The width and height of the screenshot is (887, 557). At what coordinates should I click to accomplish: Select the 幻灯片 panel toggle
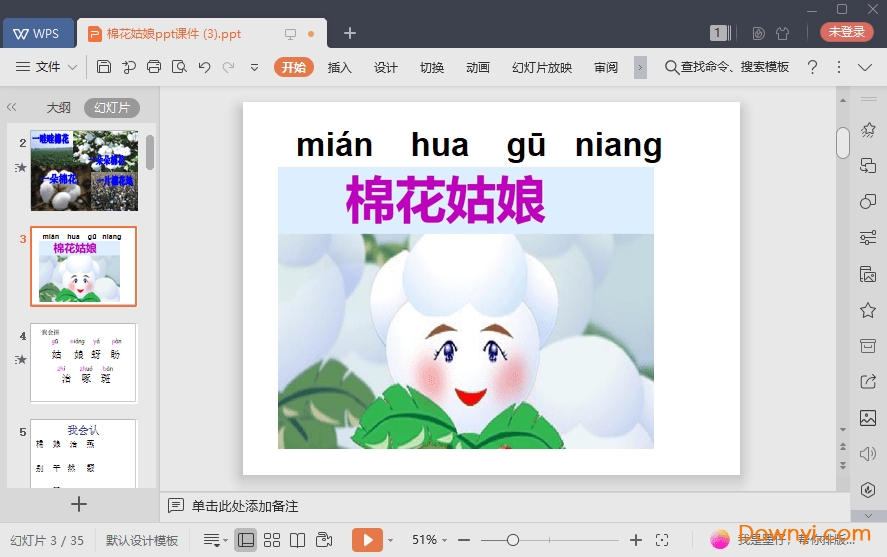point(112,107)
